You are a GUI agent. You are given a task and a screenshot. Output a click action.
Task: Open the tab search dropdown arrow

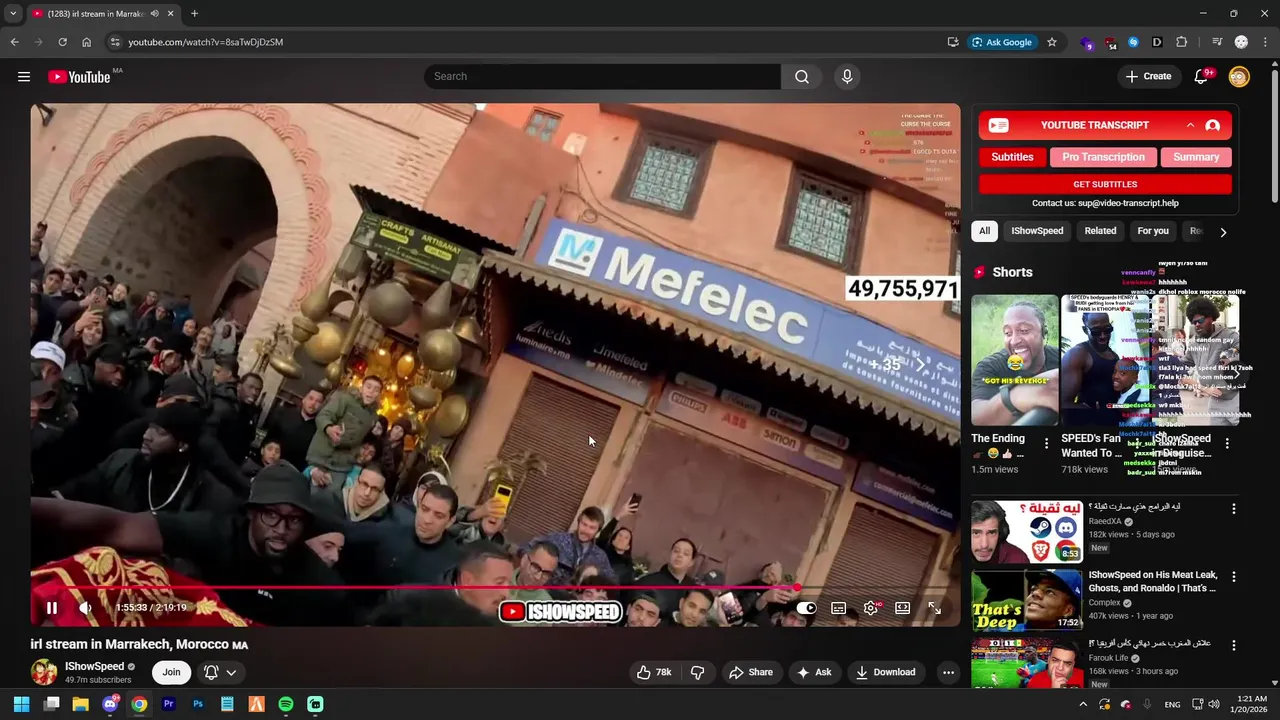coord(13,14)
